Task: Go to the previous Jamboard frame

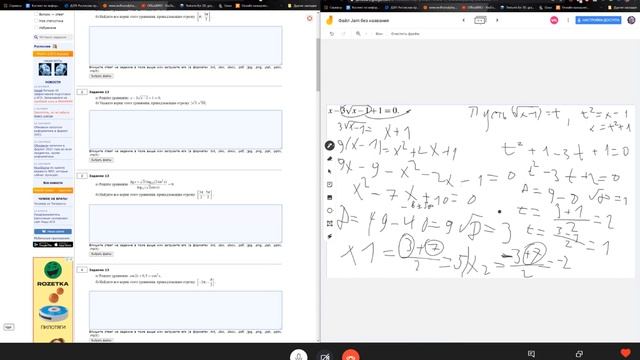Action: tap(463, 20)
